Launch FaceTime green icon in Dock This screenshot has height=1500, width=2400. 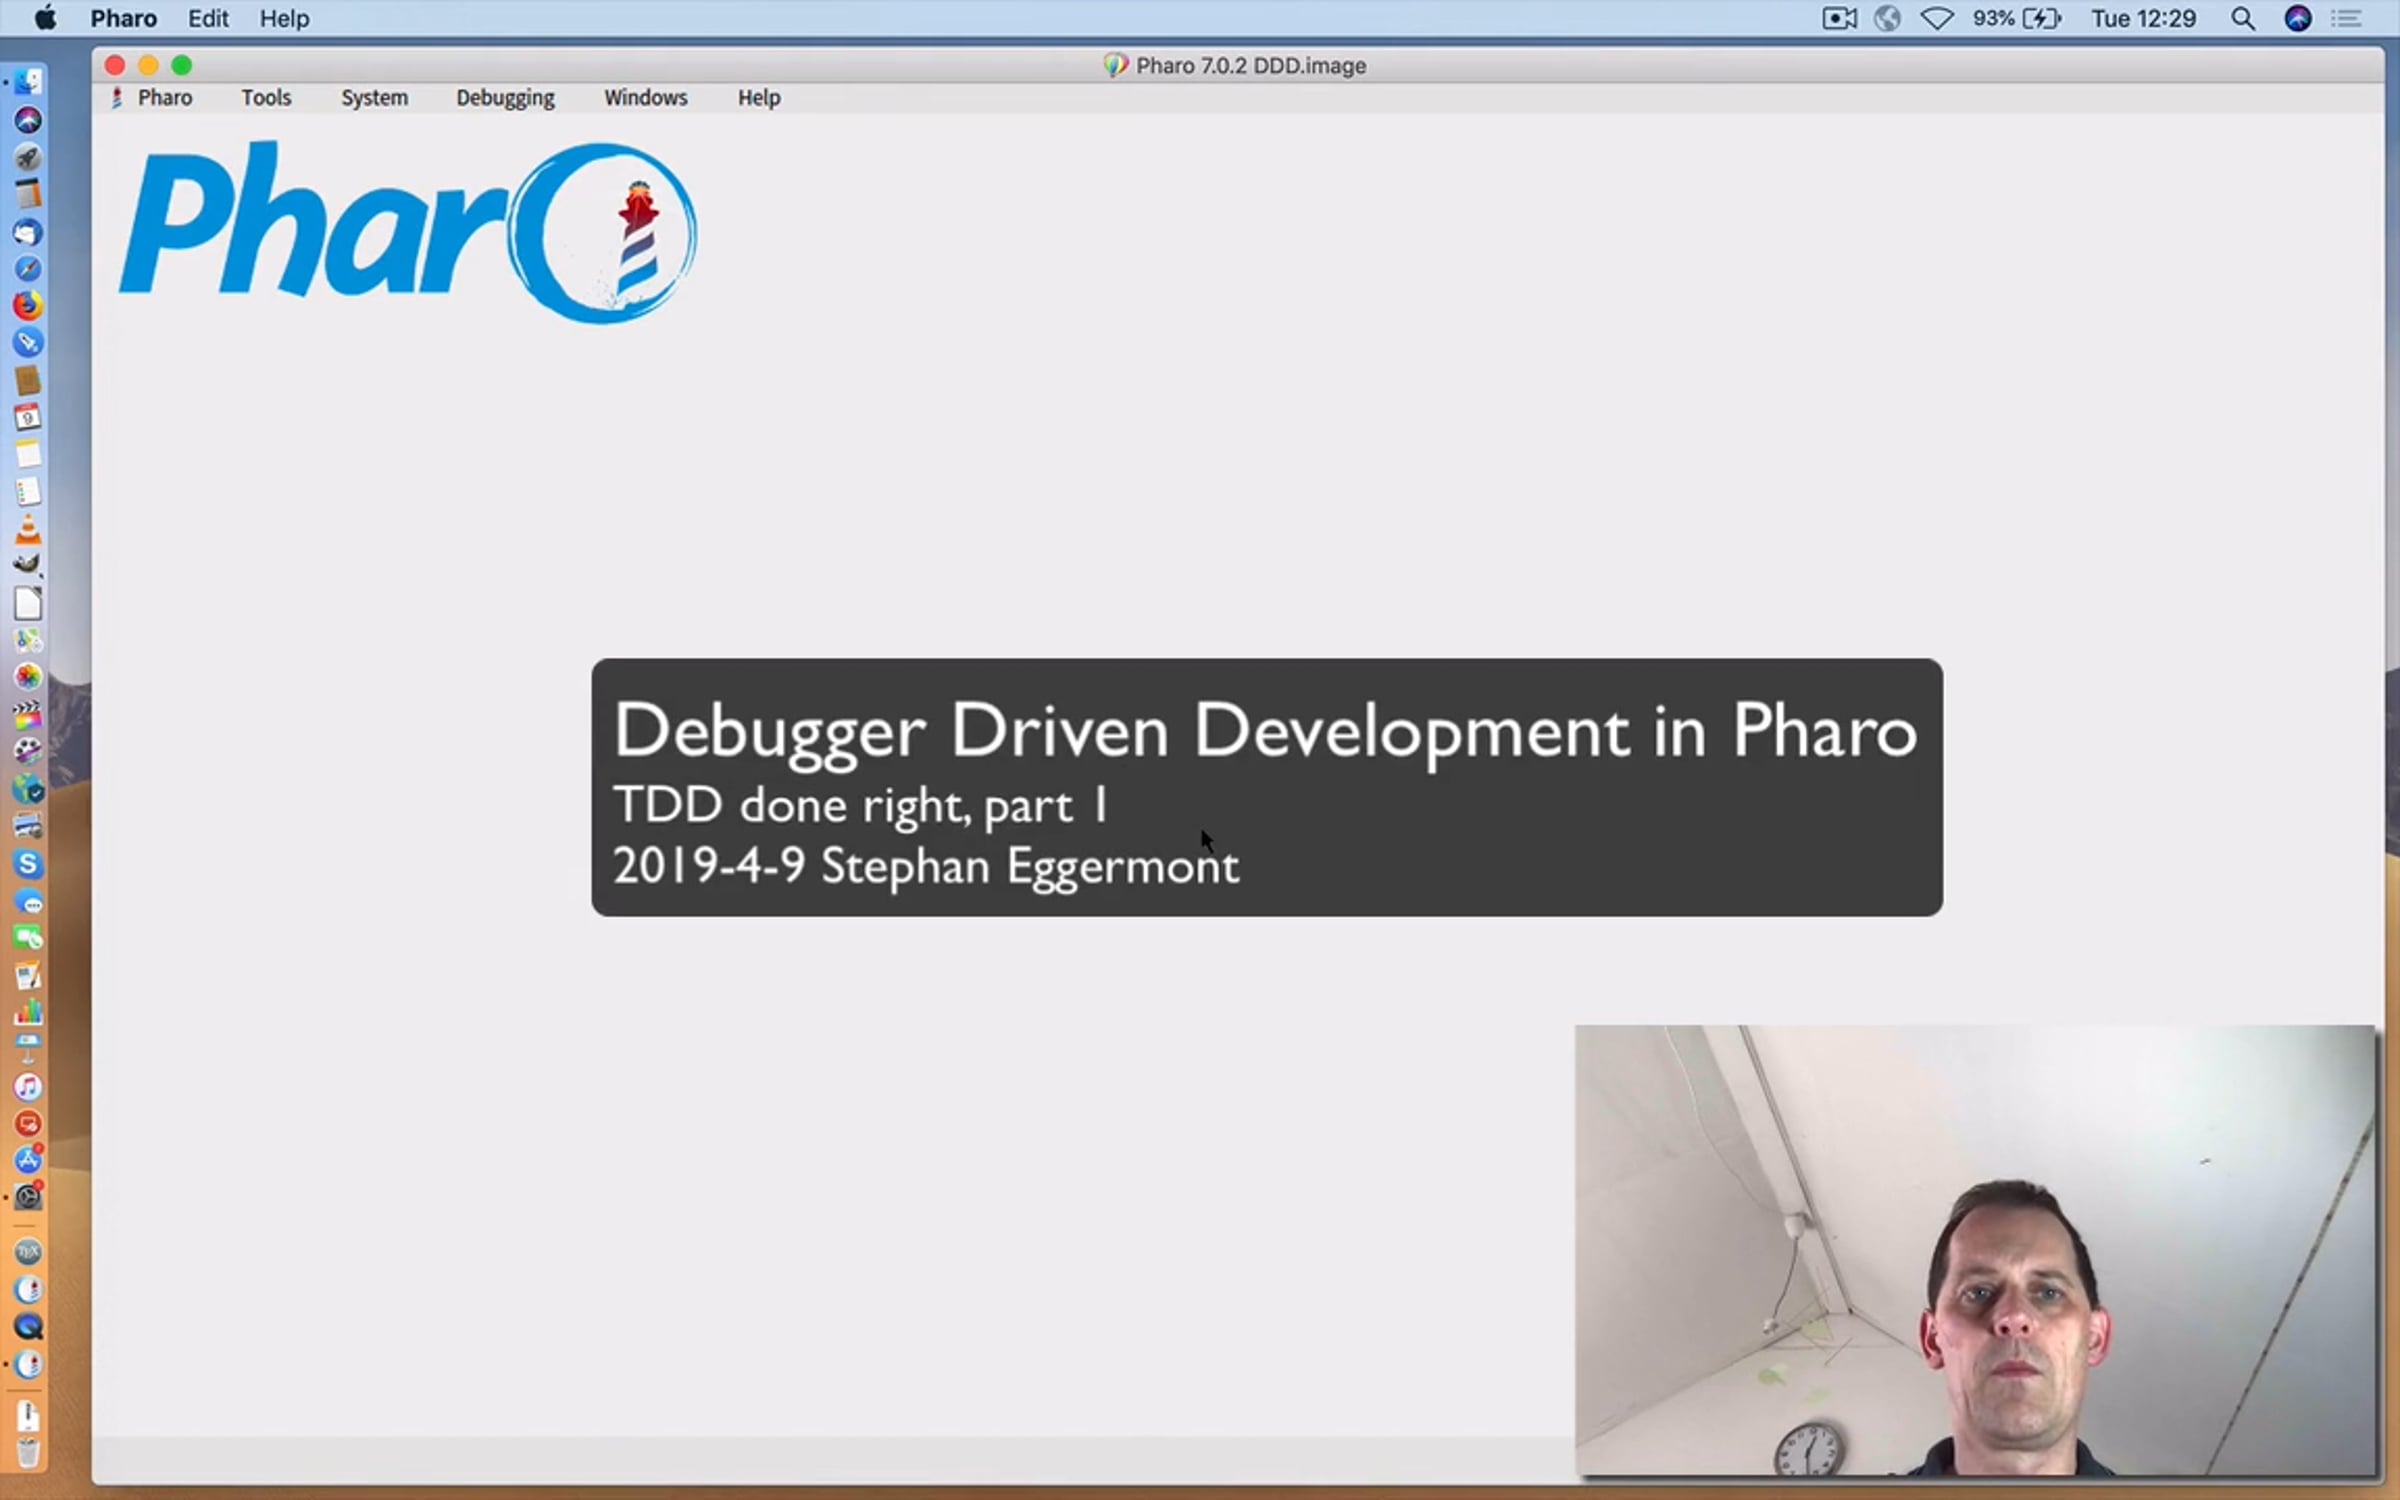point(28,938)
